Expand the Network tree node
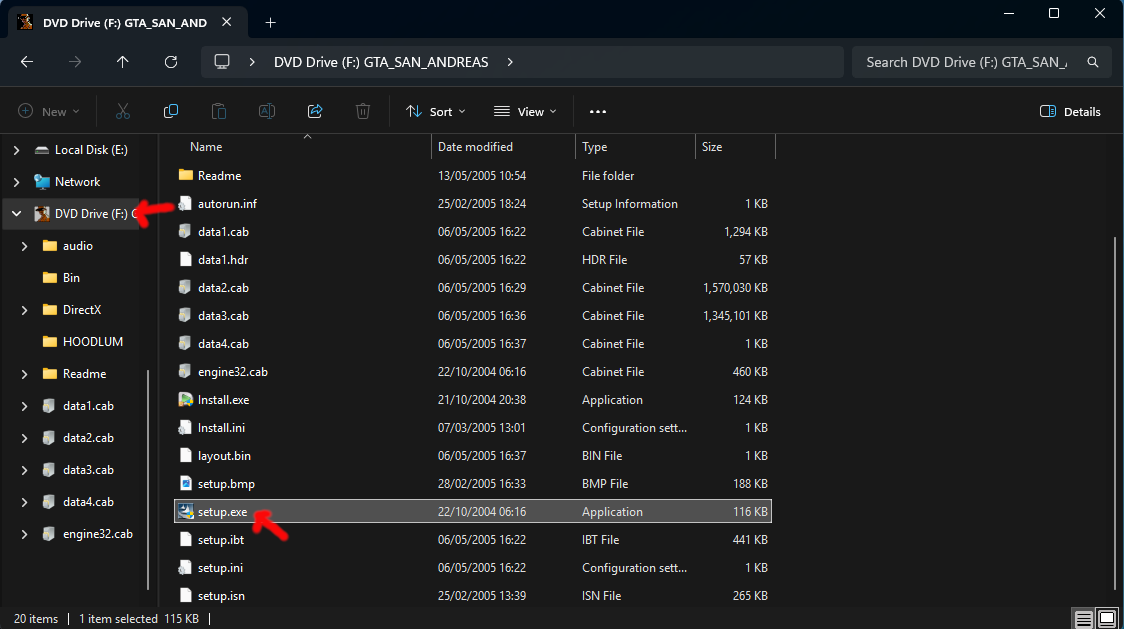The image size is (1124, 629). pyautogui.click(x=16, y=182)
